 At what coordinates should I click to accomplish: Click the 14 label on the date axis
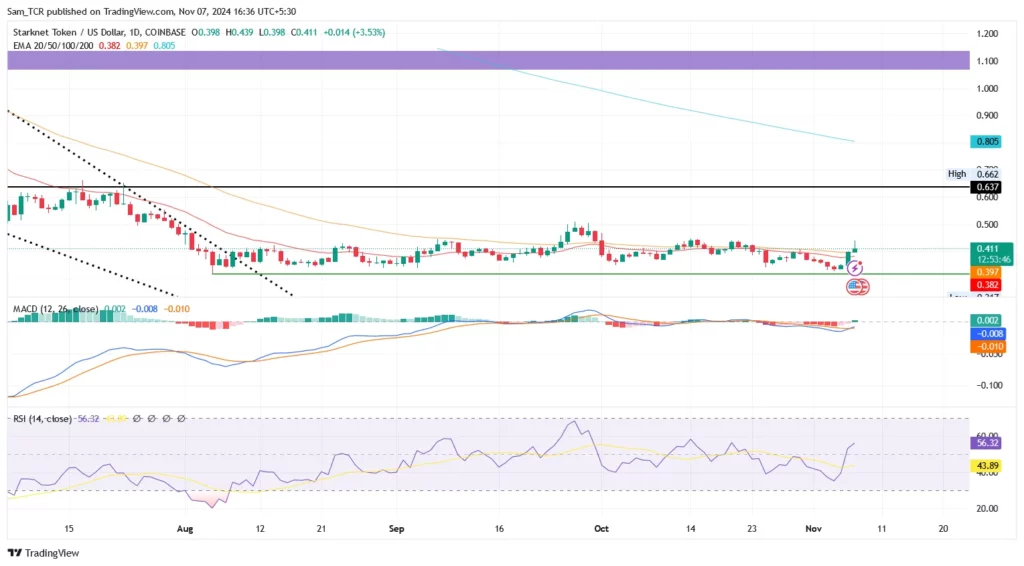[x=691, y=529]
